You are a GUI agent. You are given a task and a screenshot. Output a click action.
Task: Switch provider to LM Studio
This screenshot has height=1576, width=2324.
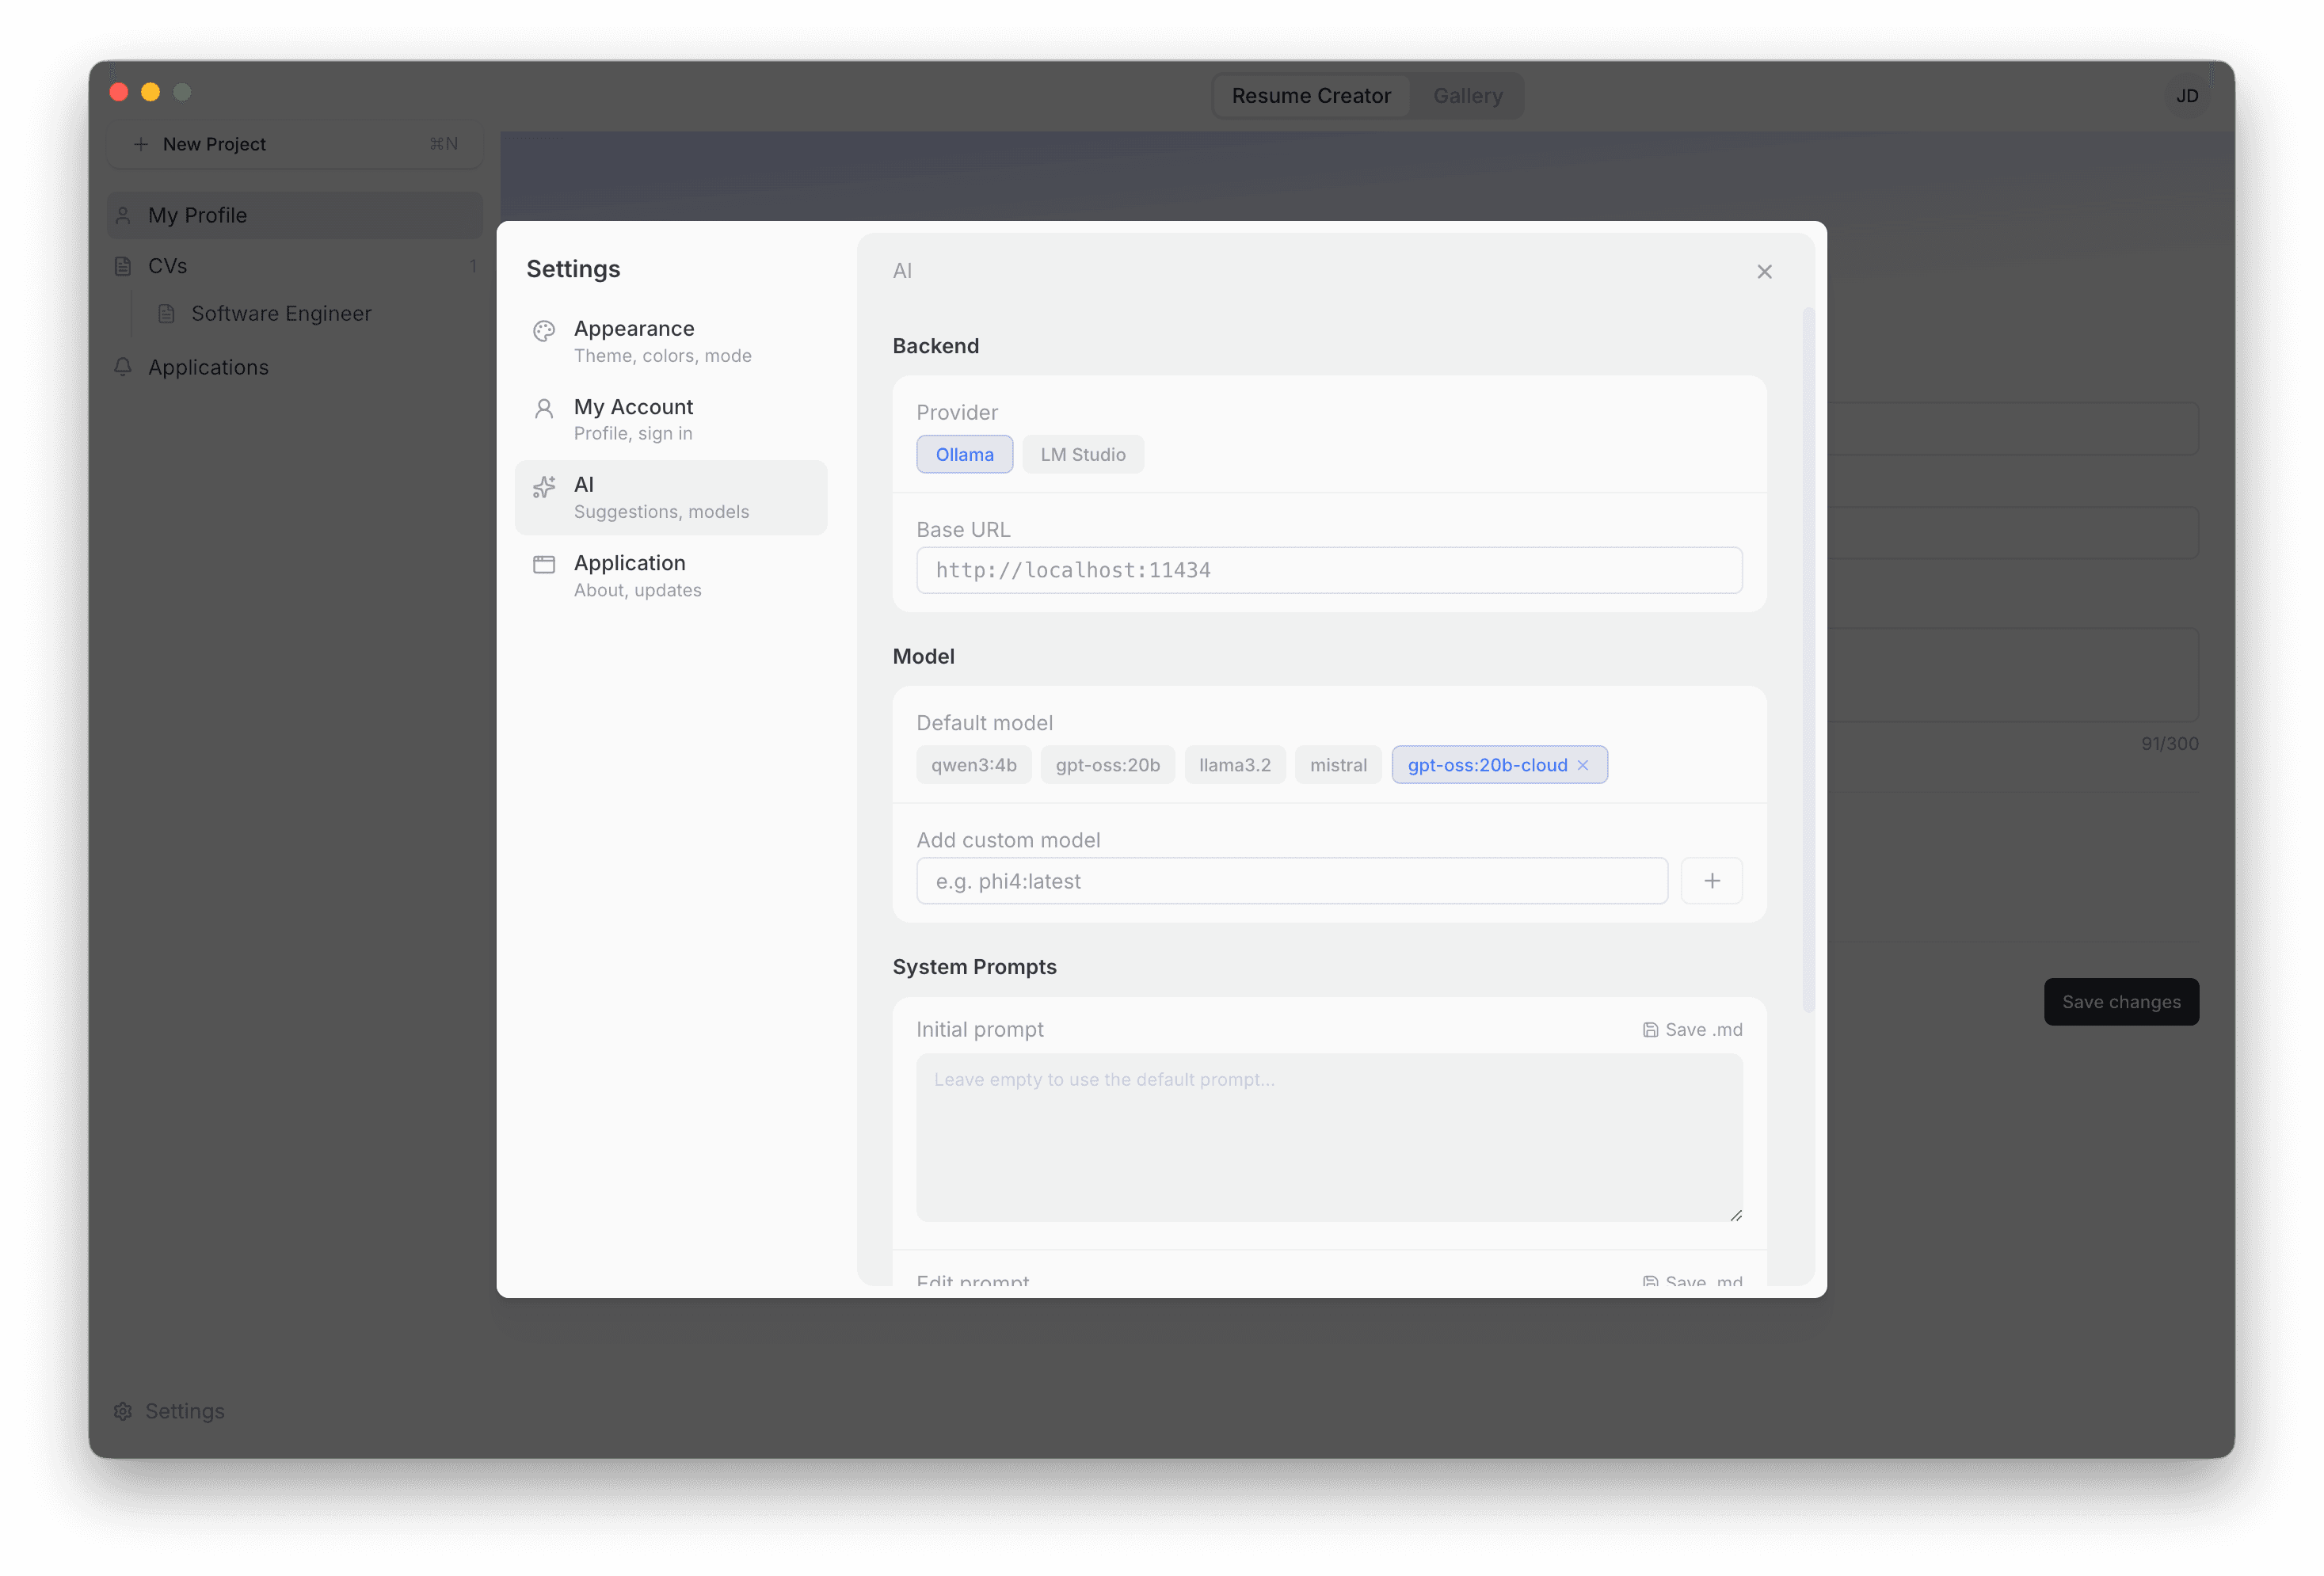click(1083, 454)
